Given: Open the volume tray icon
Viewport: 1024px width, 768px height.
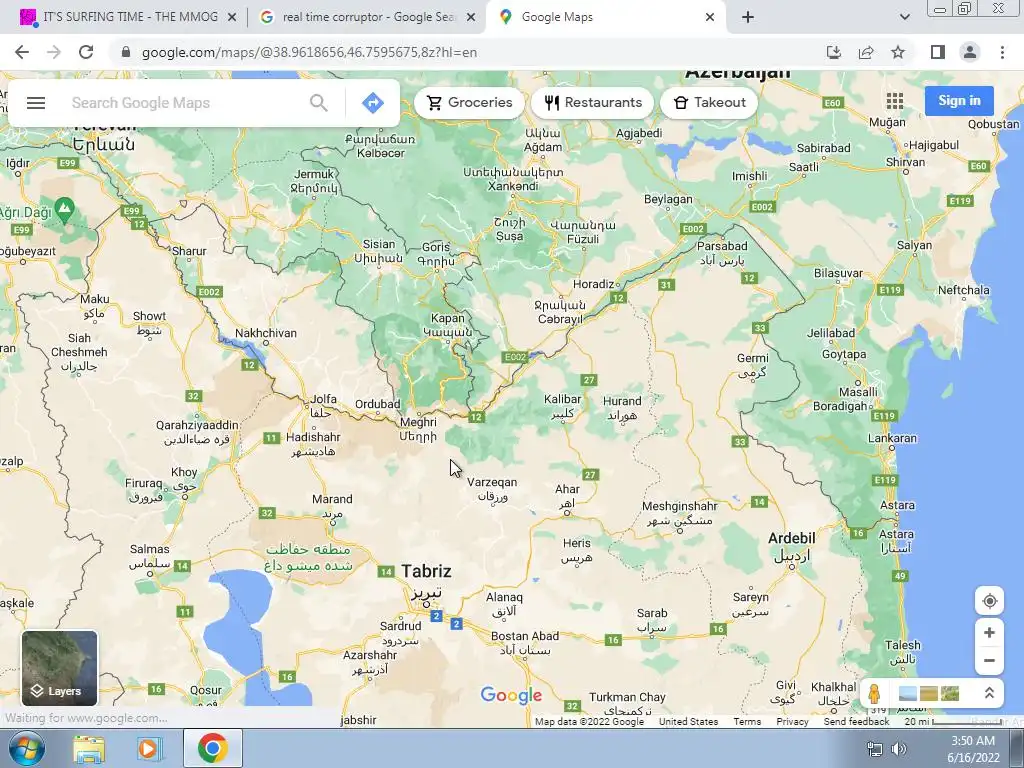Looking at the screenshot, I should click(899, 748).
